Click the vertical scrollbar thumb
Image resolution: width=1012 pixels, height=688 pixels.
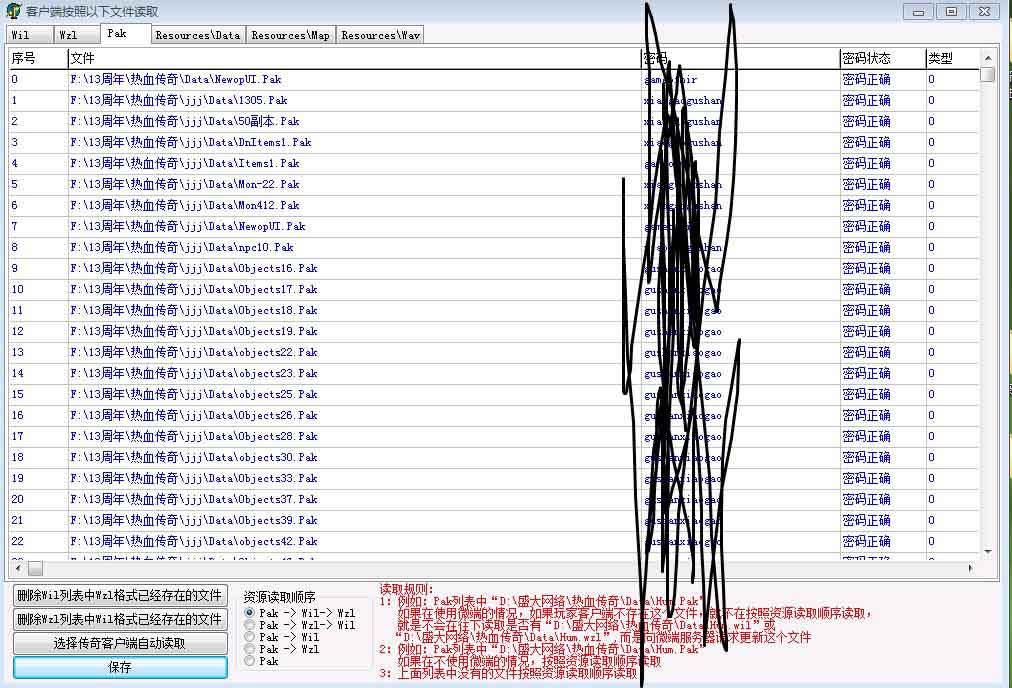pos(987,74)
